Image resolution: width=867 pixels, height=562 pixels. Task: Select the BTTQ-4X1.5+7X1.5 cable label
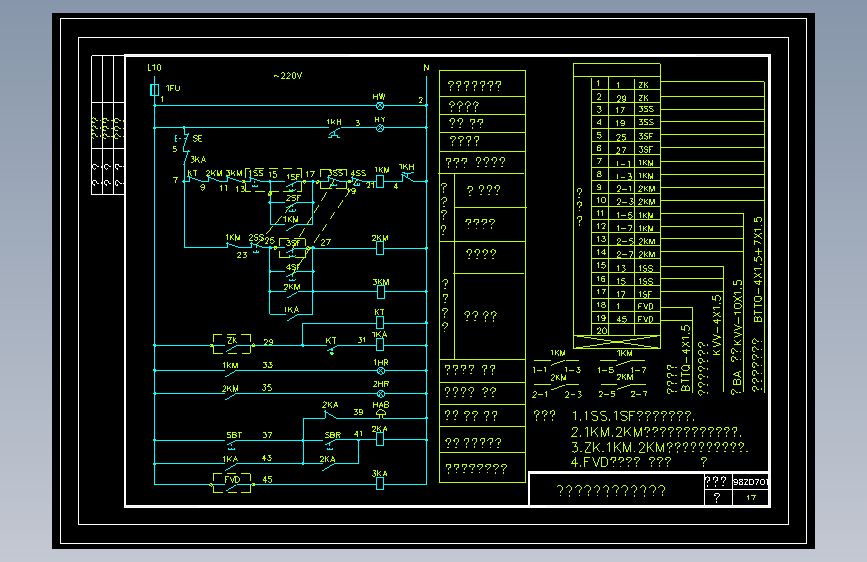pyautogui.click(x=758, y=270)
